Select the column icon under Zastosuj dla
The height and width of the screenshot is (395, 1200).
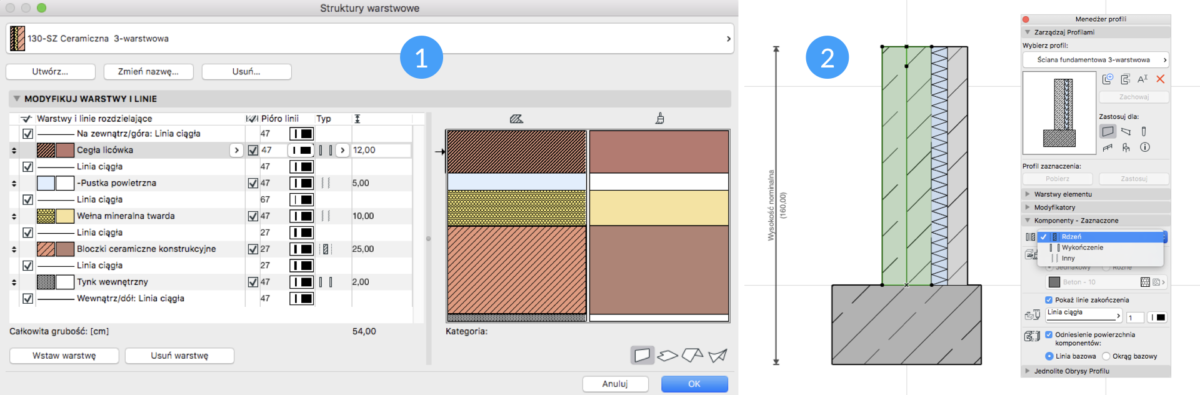tap(1144, 131)
